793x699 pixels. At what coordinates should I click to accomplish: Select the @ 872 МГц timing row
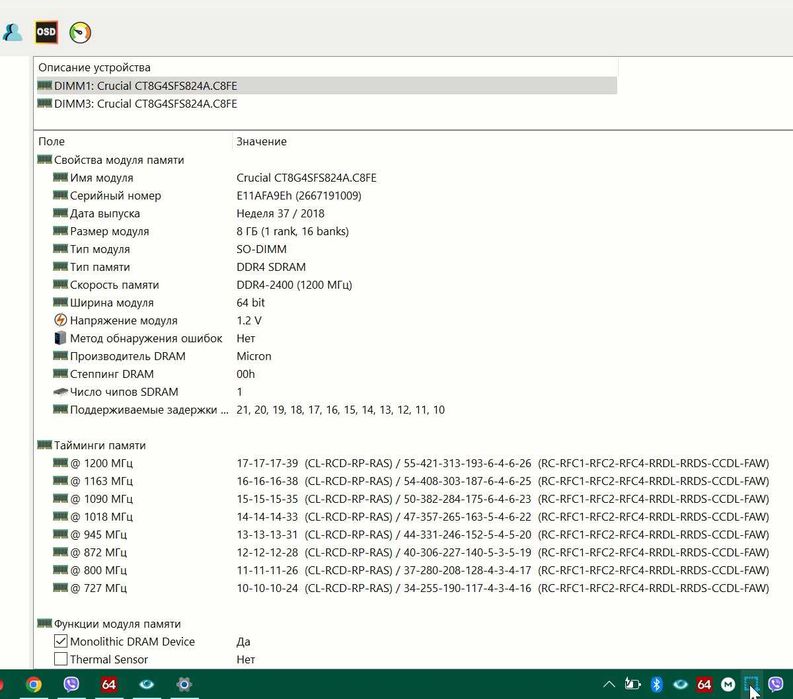click(411, 552)
